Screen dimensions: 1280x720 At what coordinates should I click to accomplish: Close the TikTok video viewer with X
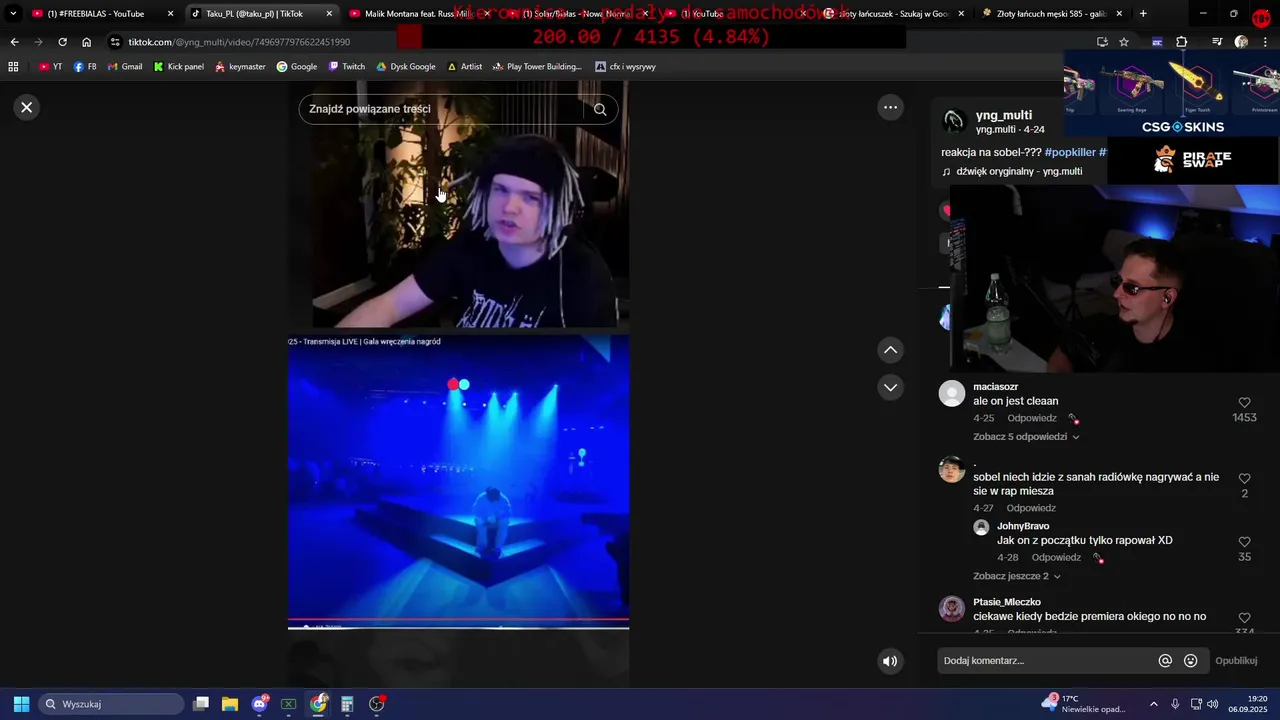coord(27,107)
